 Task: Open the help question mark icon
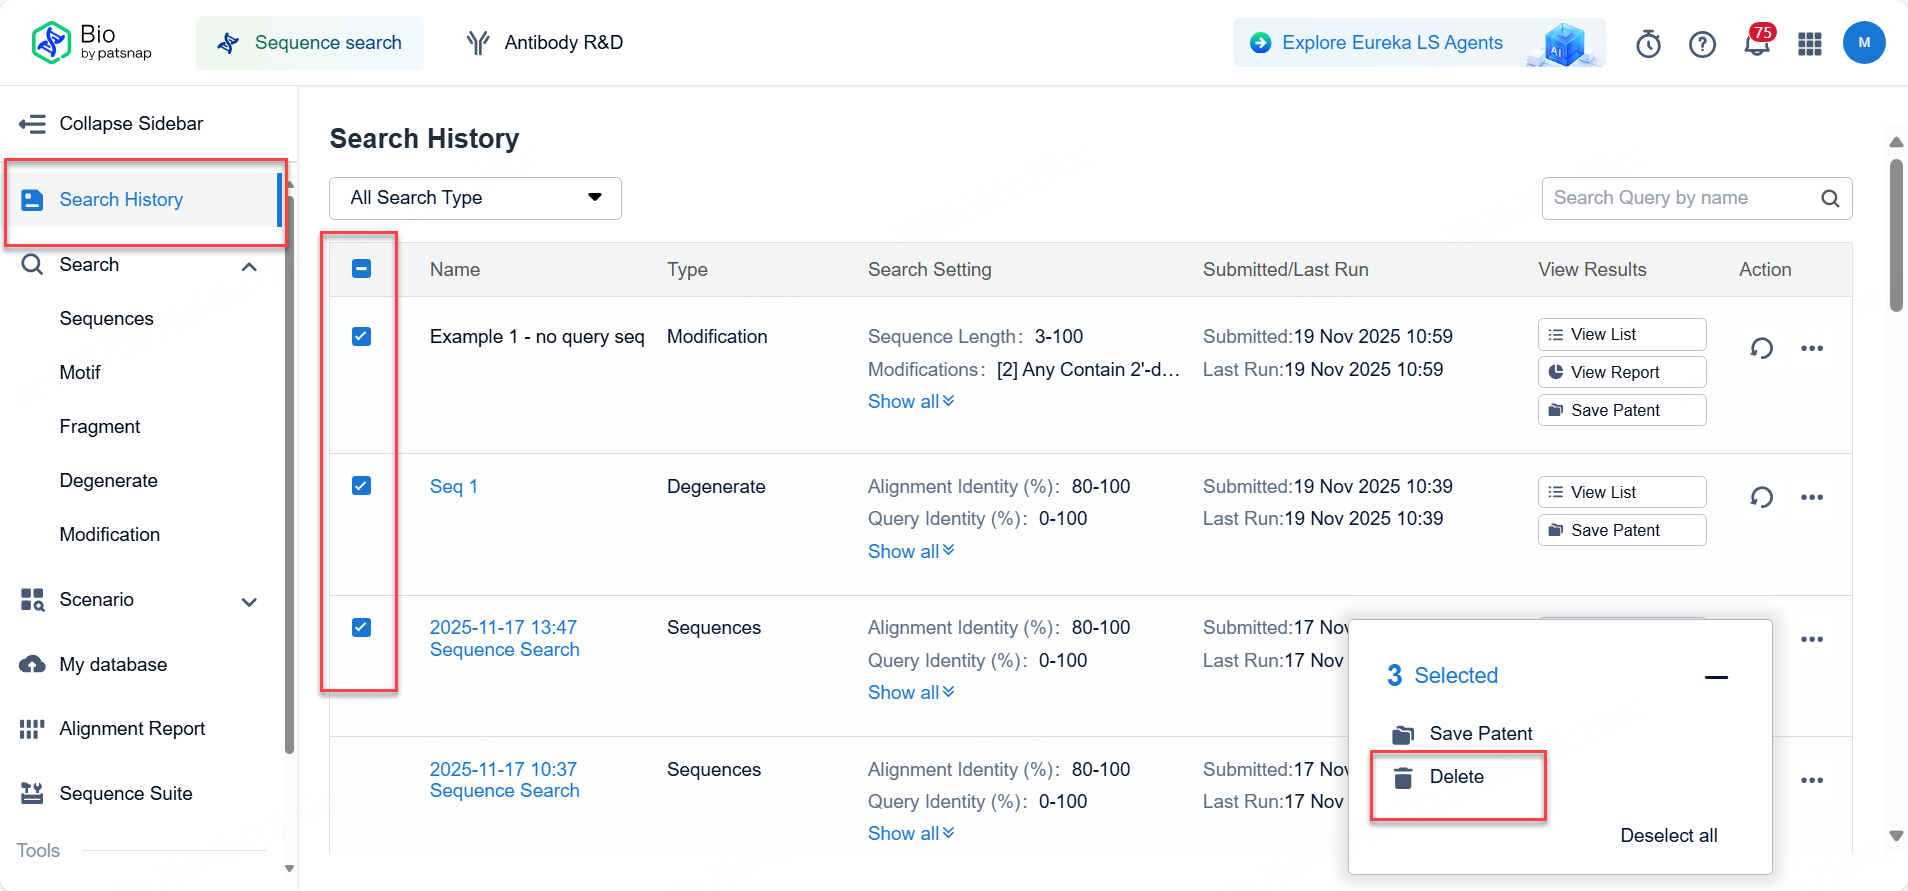pyautogui.click(x=1702, y=44)
